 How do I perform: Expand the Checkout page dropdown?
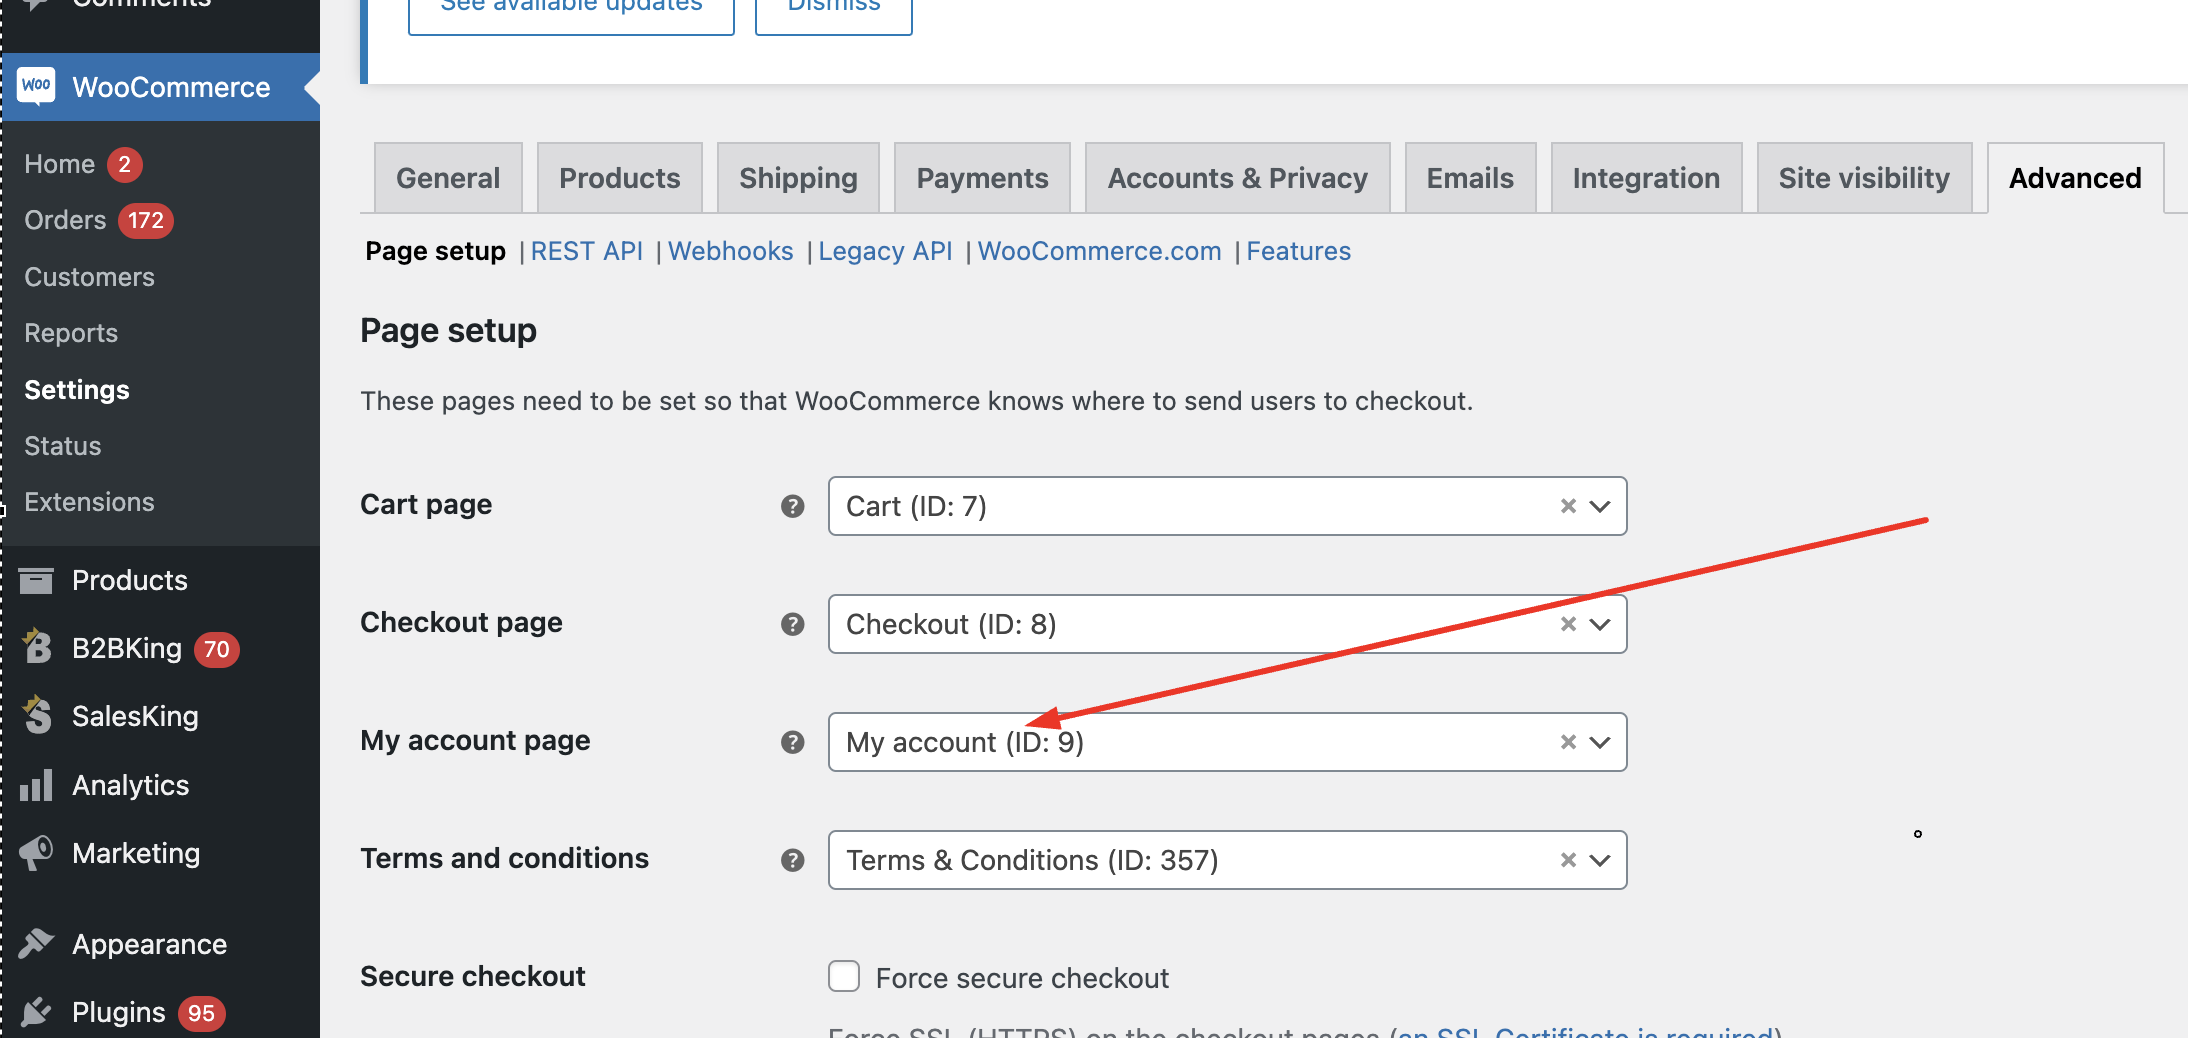(1600, 624)
